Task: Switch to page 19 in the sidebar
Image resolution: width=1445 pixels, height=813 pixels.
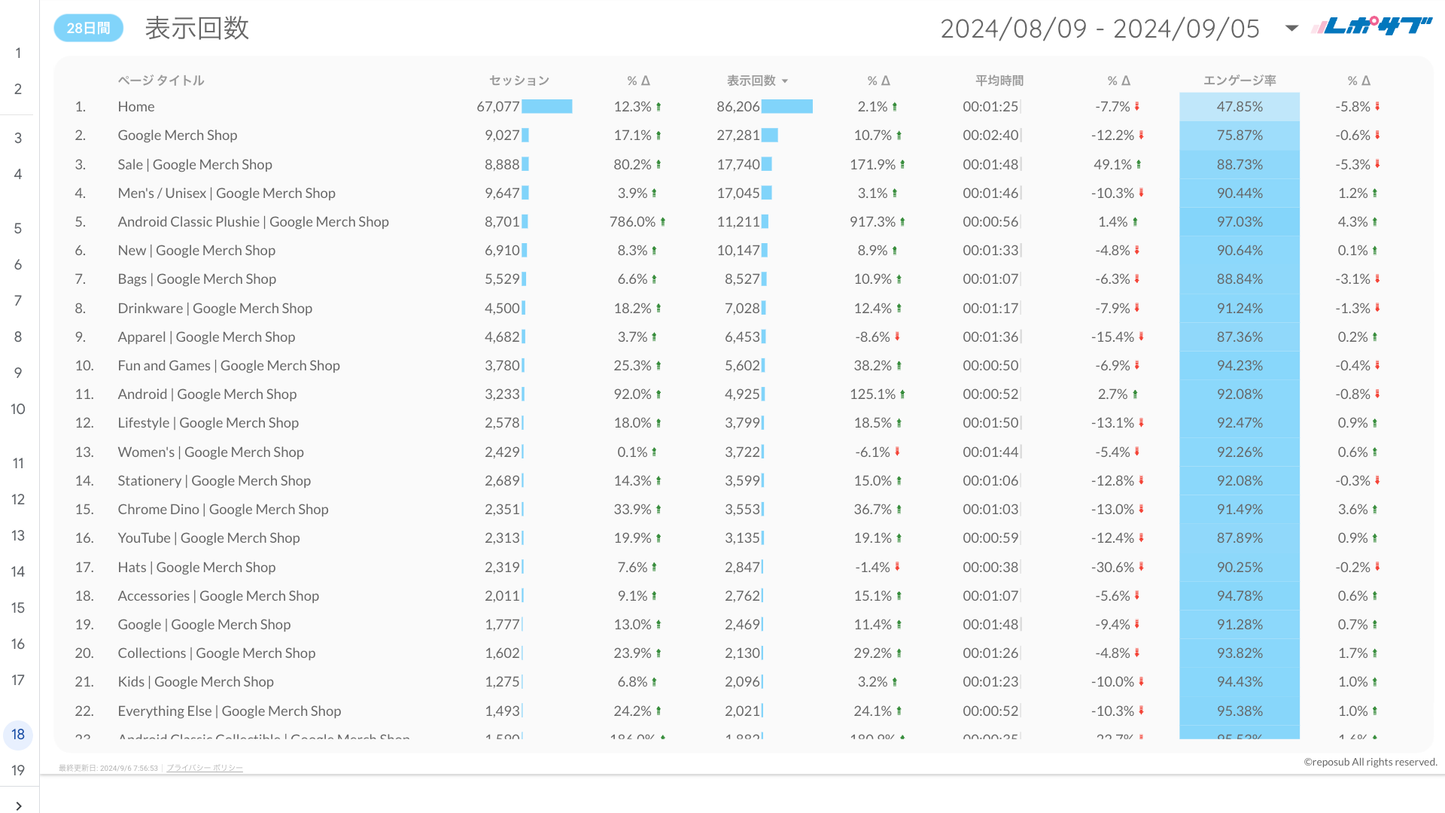Action: point(18,770)
